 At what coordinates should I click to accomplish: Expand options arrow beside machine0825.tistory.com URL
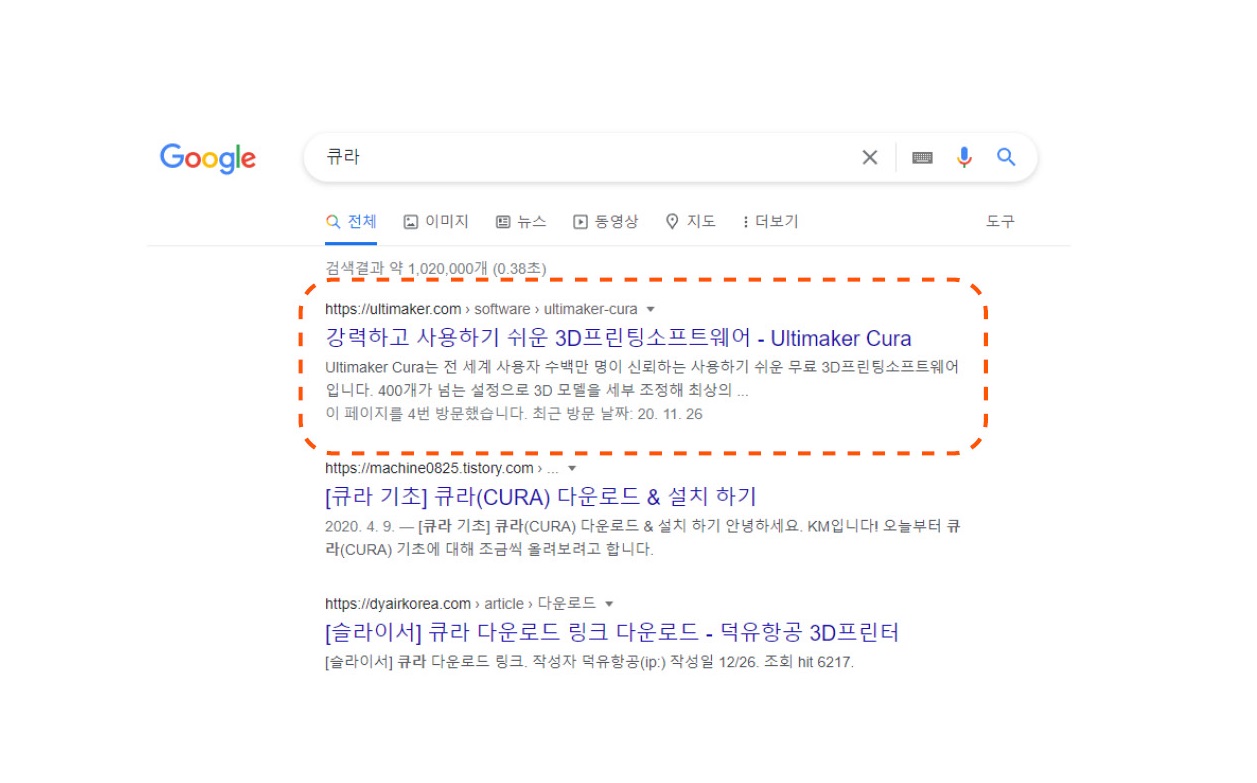click(572, 469)
